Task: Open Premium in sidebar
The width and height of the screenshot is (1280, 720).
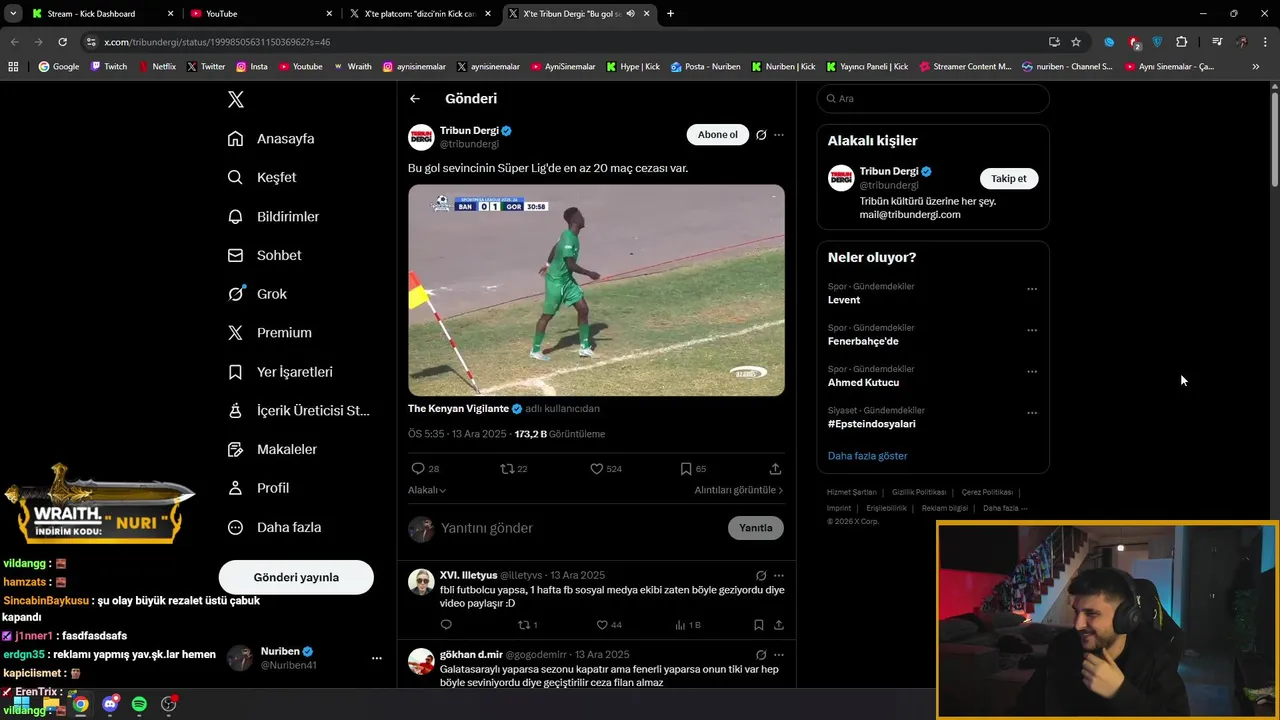Action: coord(269,332)
